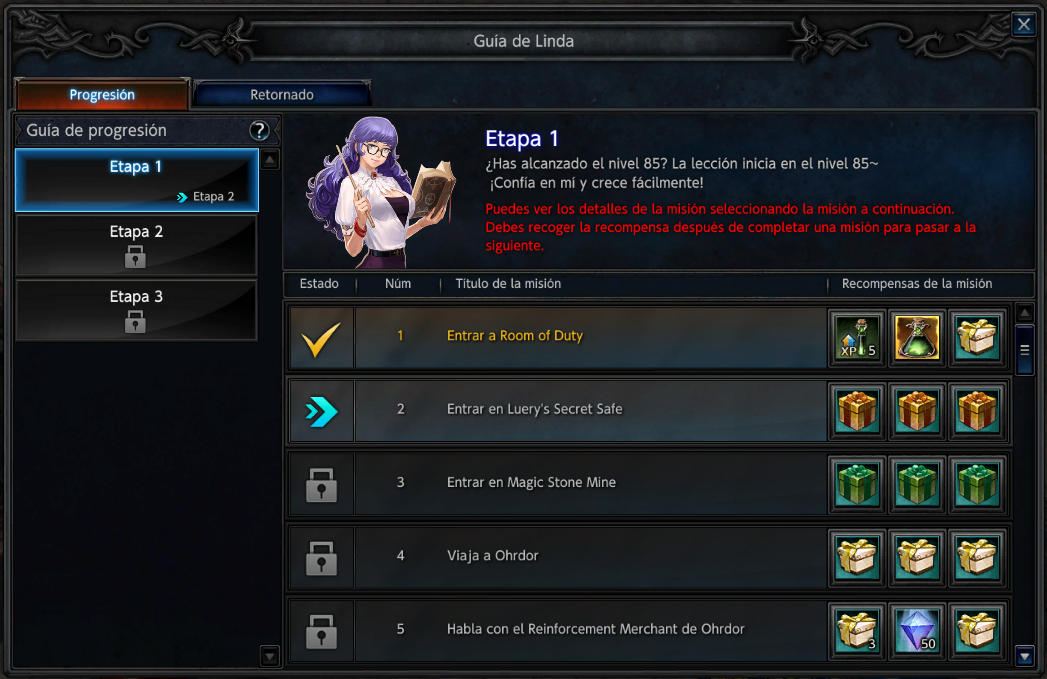The image size is (1047, 679).
Task: Click the up arrow of stage list scrollbar
Action: [x=270, y=160]
